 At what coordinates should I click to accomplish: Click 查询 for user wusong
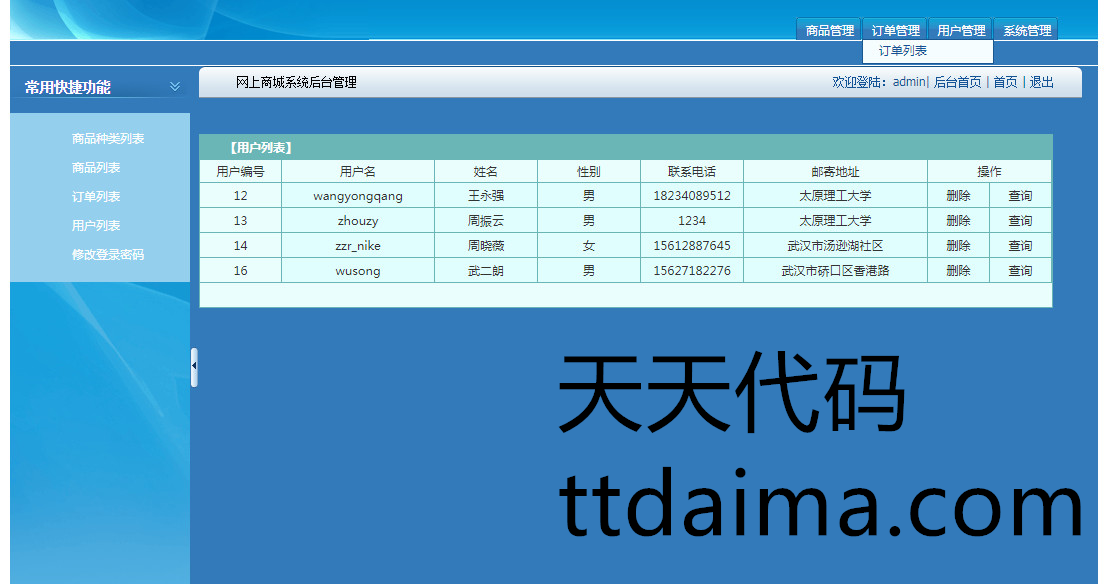coord(1020,271)
